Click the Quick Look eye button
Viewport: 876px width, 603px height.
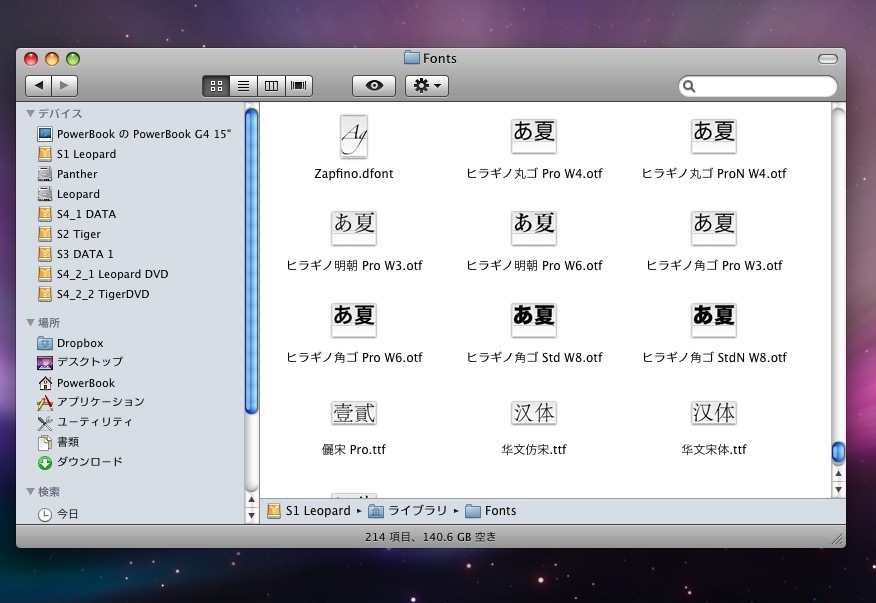374,86
